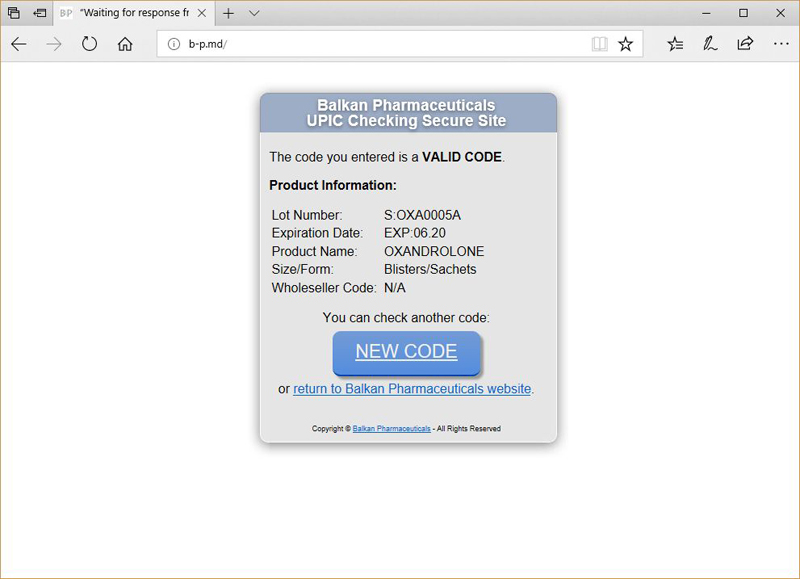Click the 'Product Information:' heading
Viewport: 800px width, 579px height.
coord(333,185)
